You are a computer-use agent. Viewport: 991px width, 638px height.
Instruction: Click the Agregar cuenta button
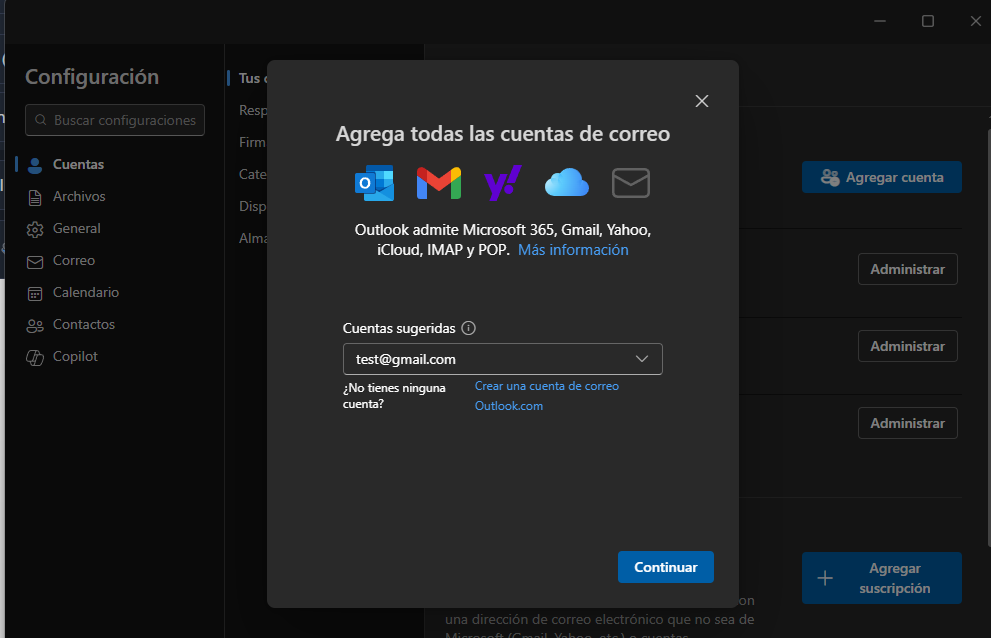point(882,178)
